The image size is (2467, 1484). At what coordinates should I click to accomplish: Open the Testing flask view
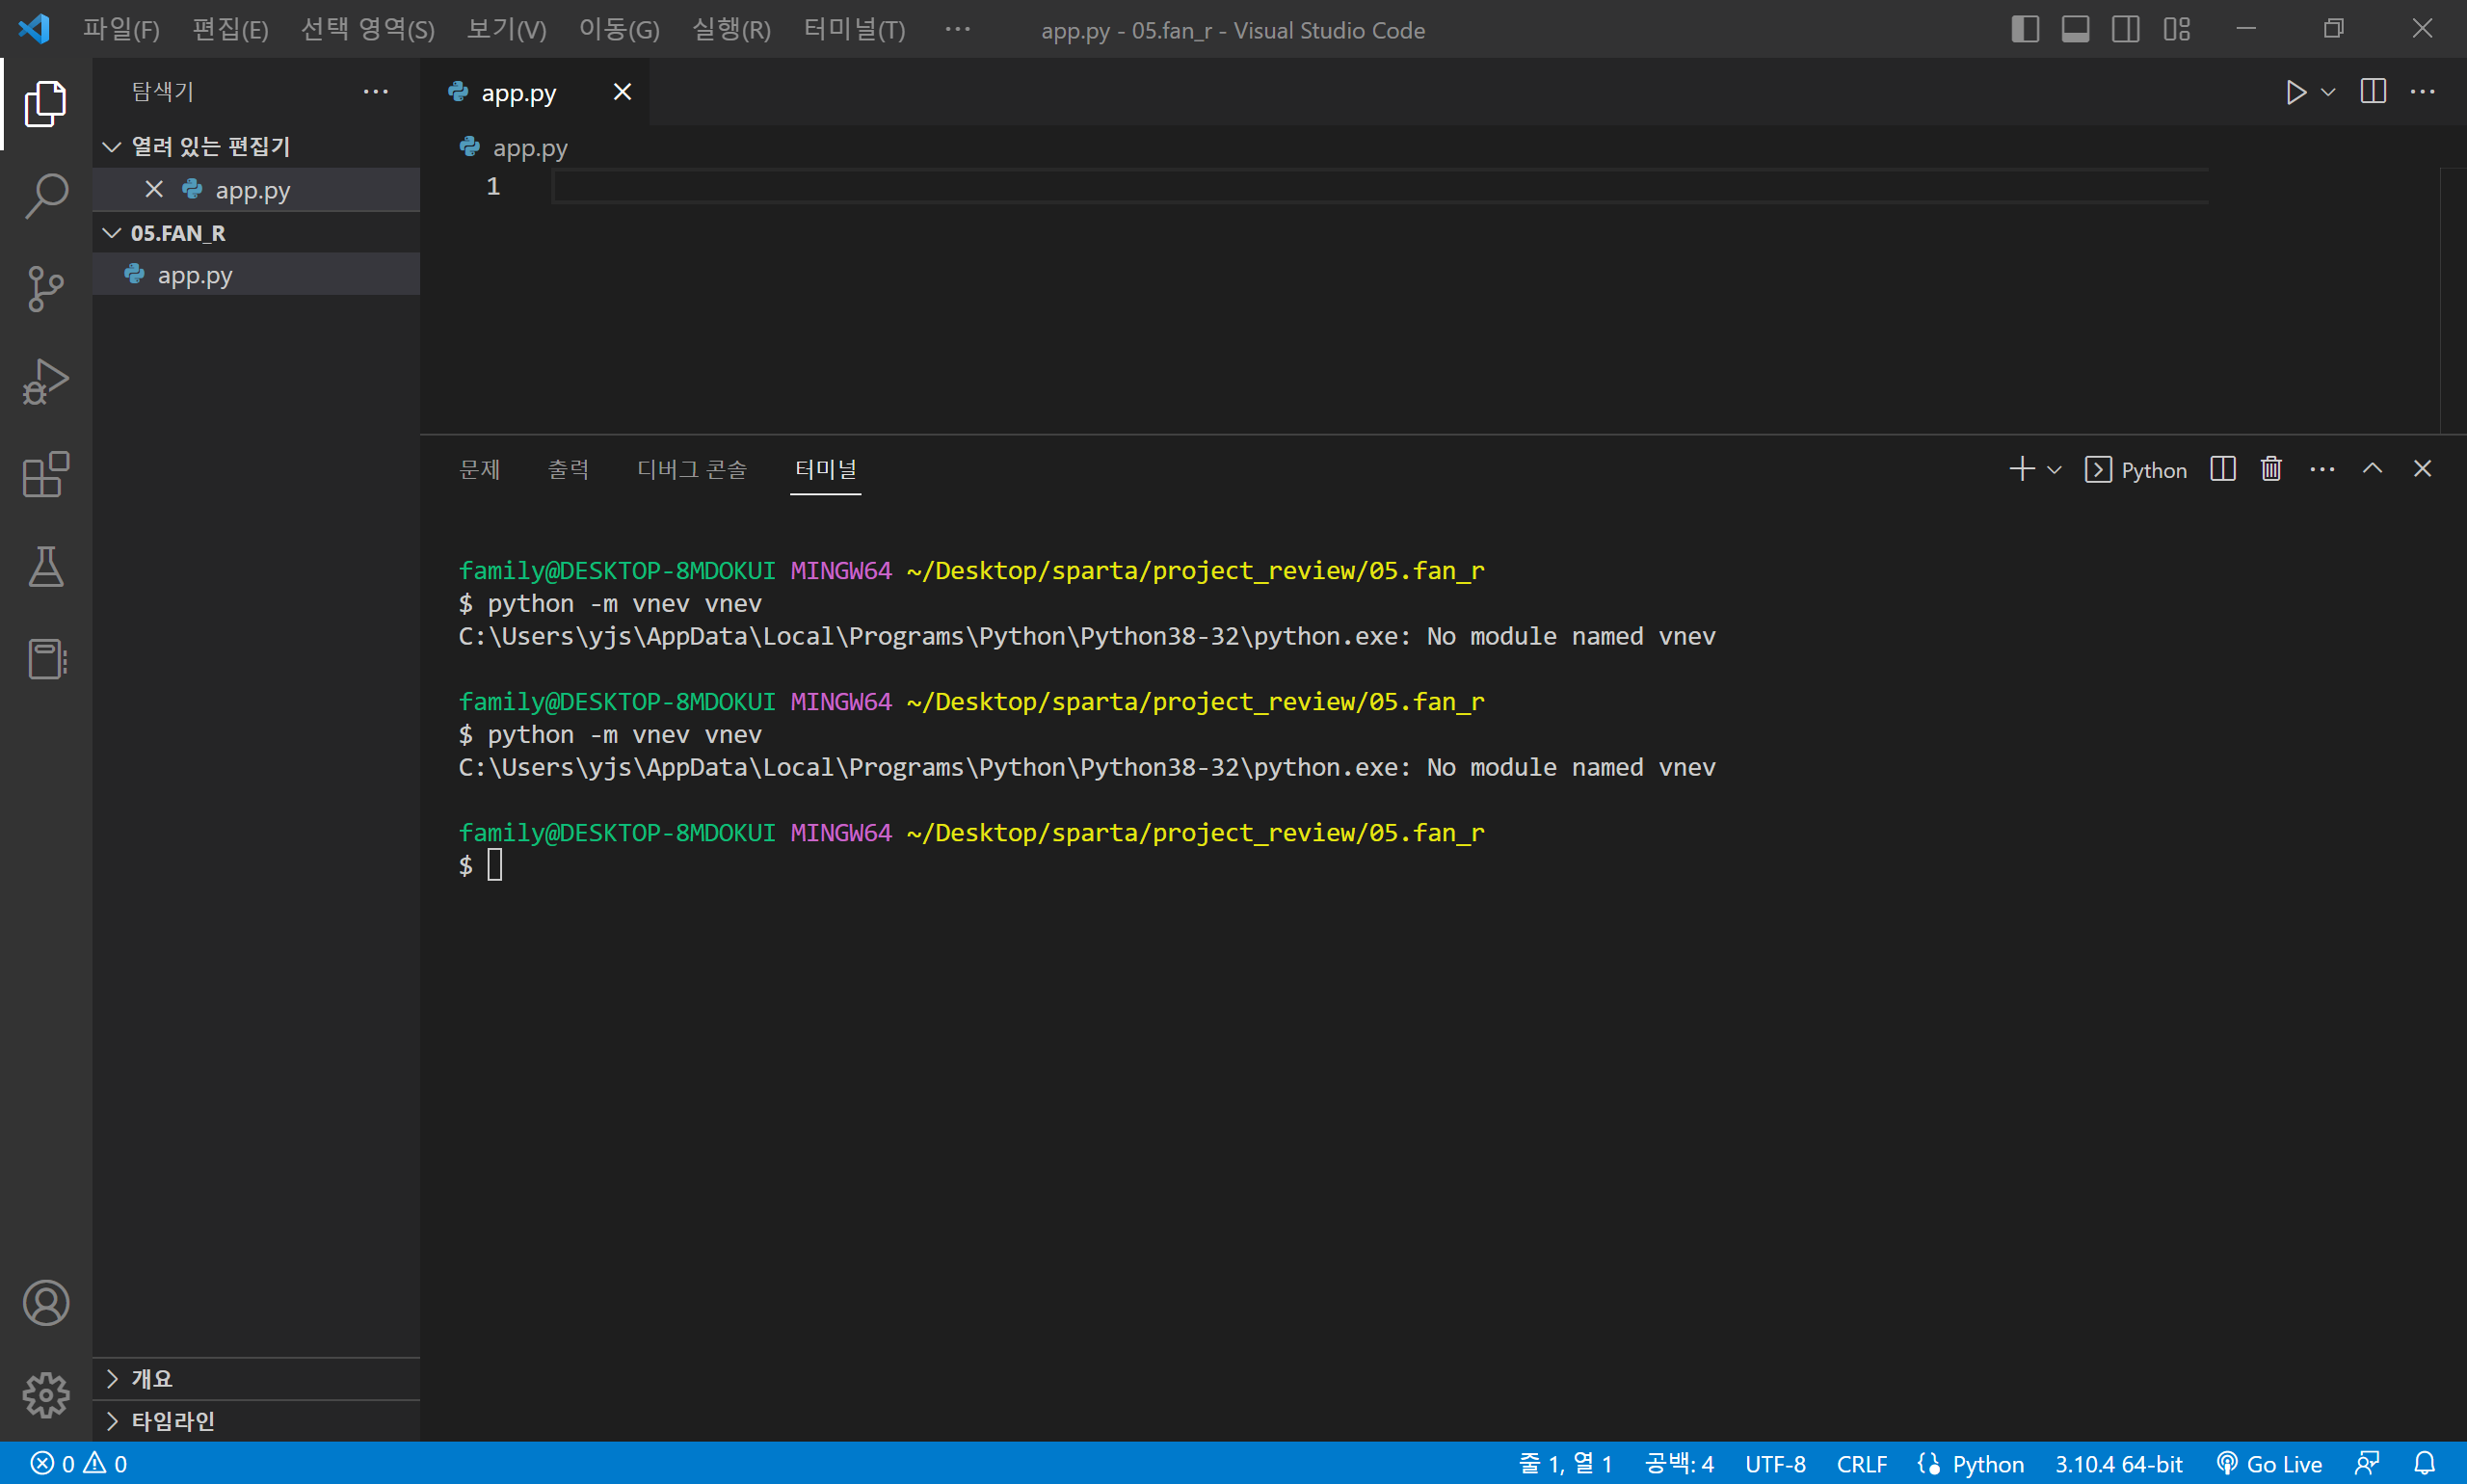(46, 567)
